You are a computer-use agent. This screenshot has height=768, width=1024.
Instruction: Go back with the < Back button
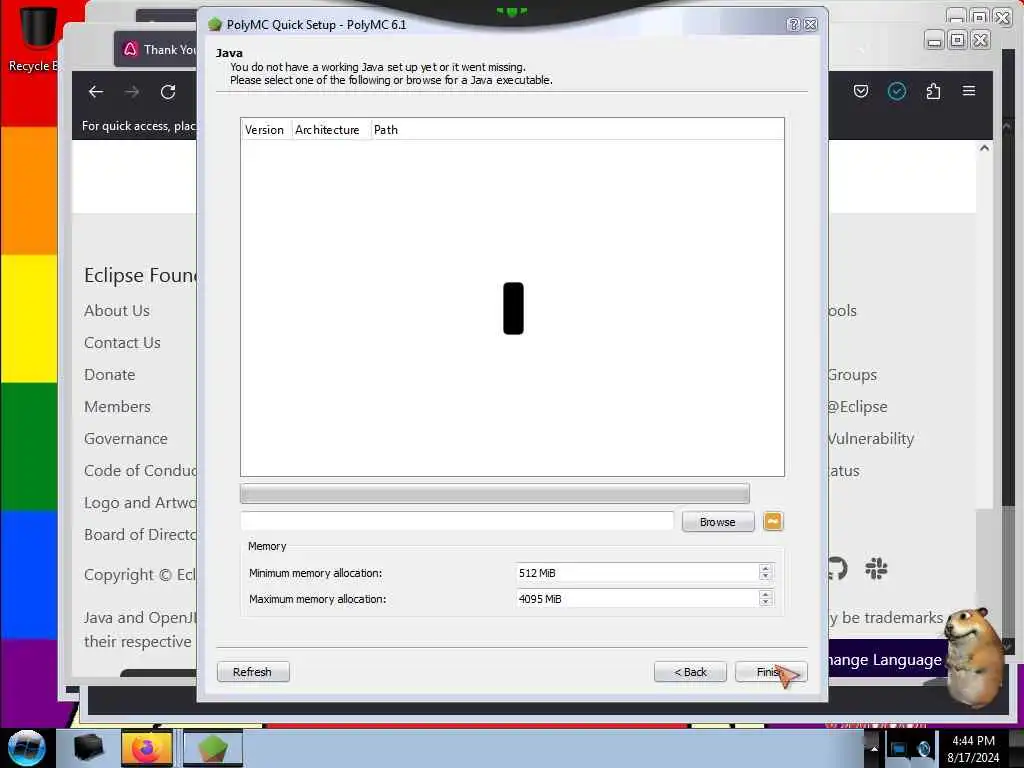point(690,672)
